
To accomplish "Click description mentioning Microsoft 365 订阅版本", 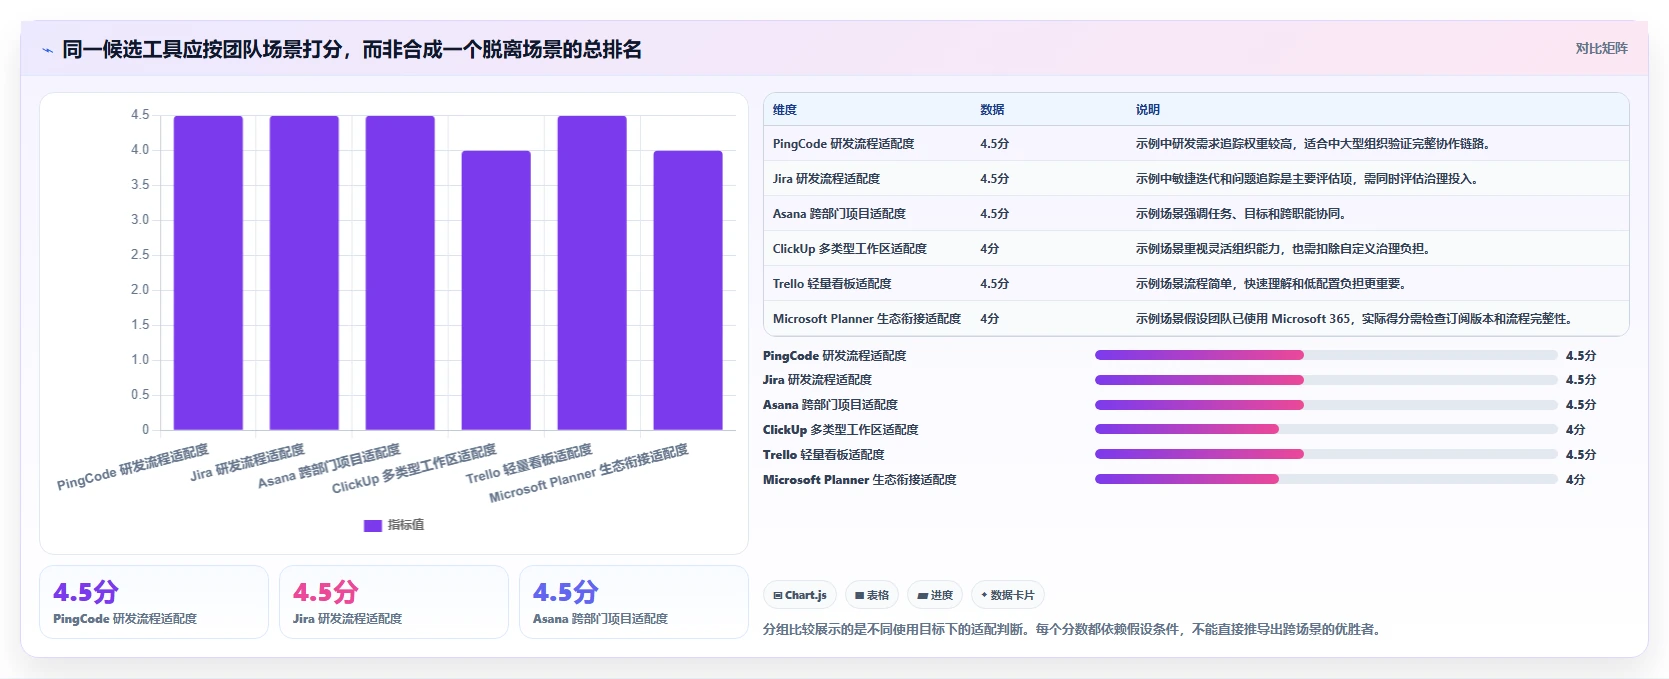I will [x=1356, y=319].
